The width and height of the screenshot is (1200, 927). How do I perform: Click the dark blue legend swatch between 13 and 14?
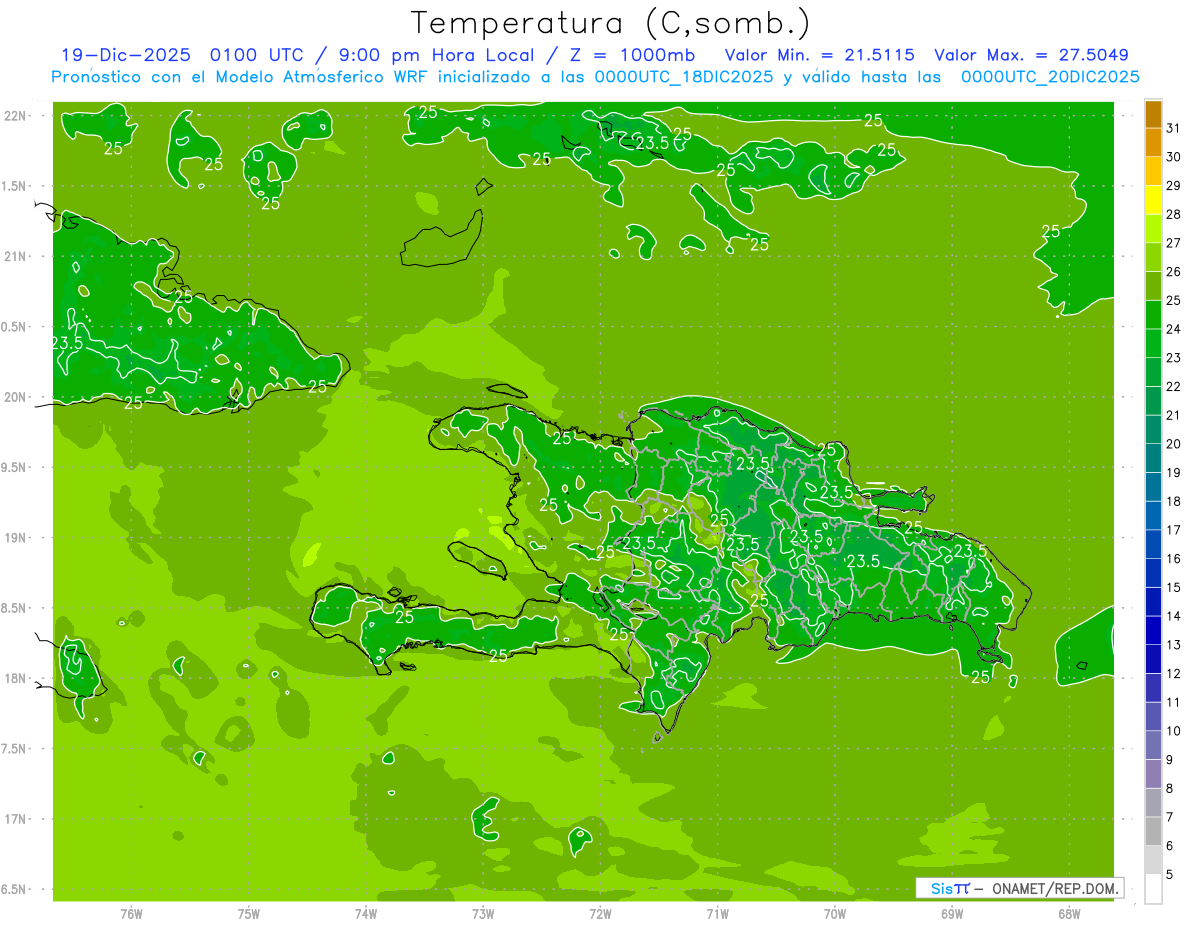1153,630
